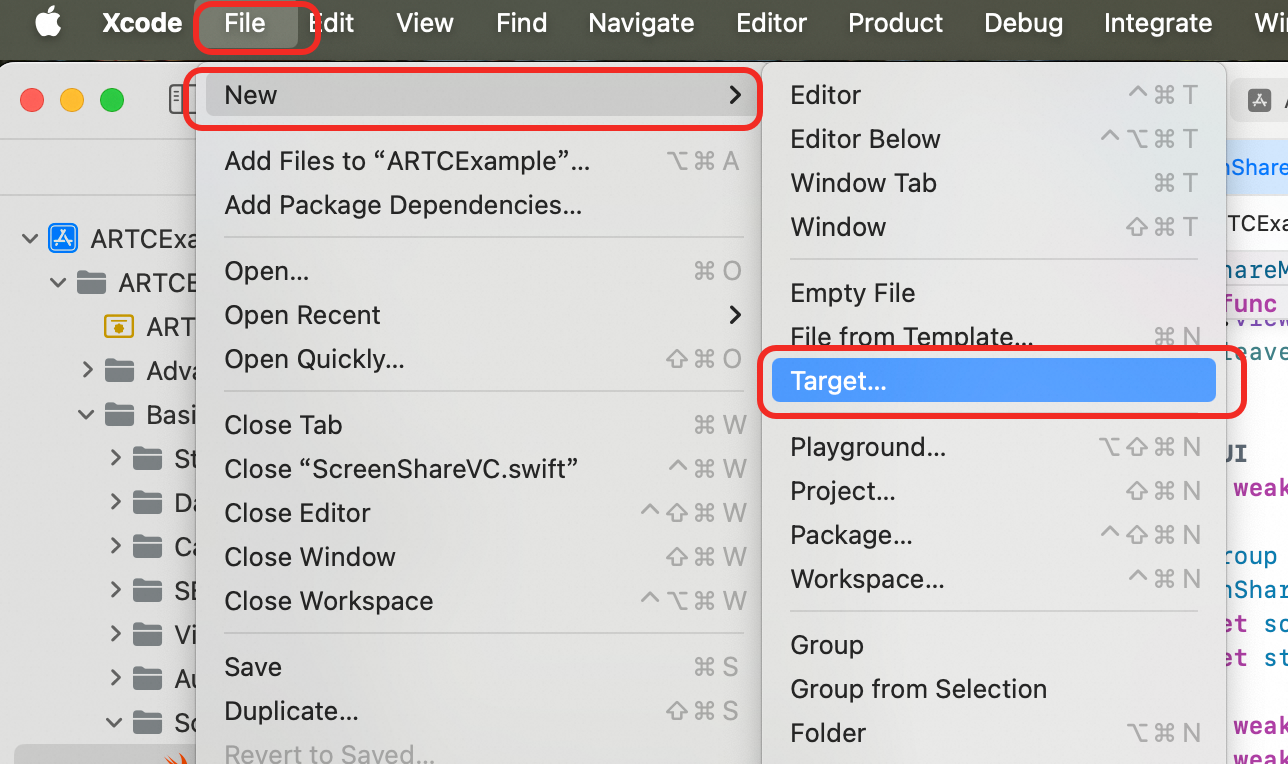The height and width of the screenshot is (764, 1288).
Task: Toggle the navigator sidebar icon
Action: point(178,99)
